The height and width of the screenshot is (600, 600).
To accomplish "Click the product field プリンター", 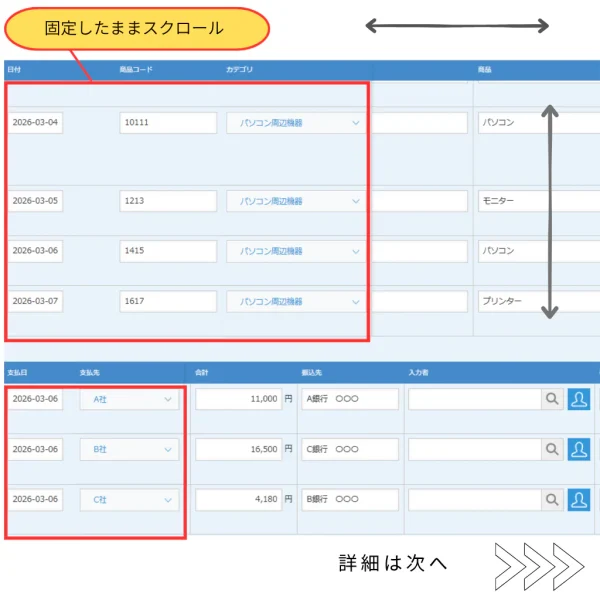I will (x=539, y=302).
